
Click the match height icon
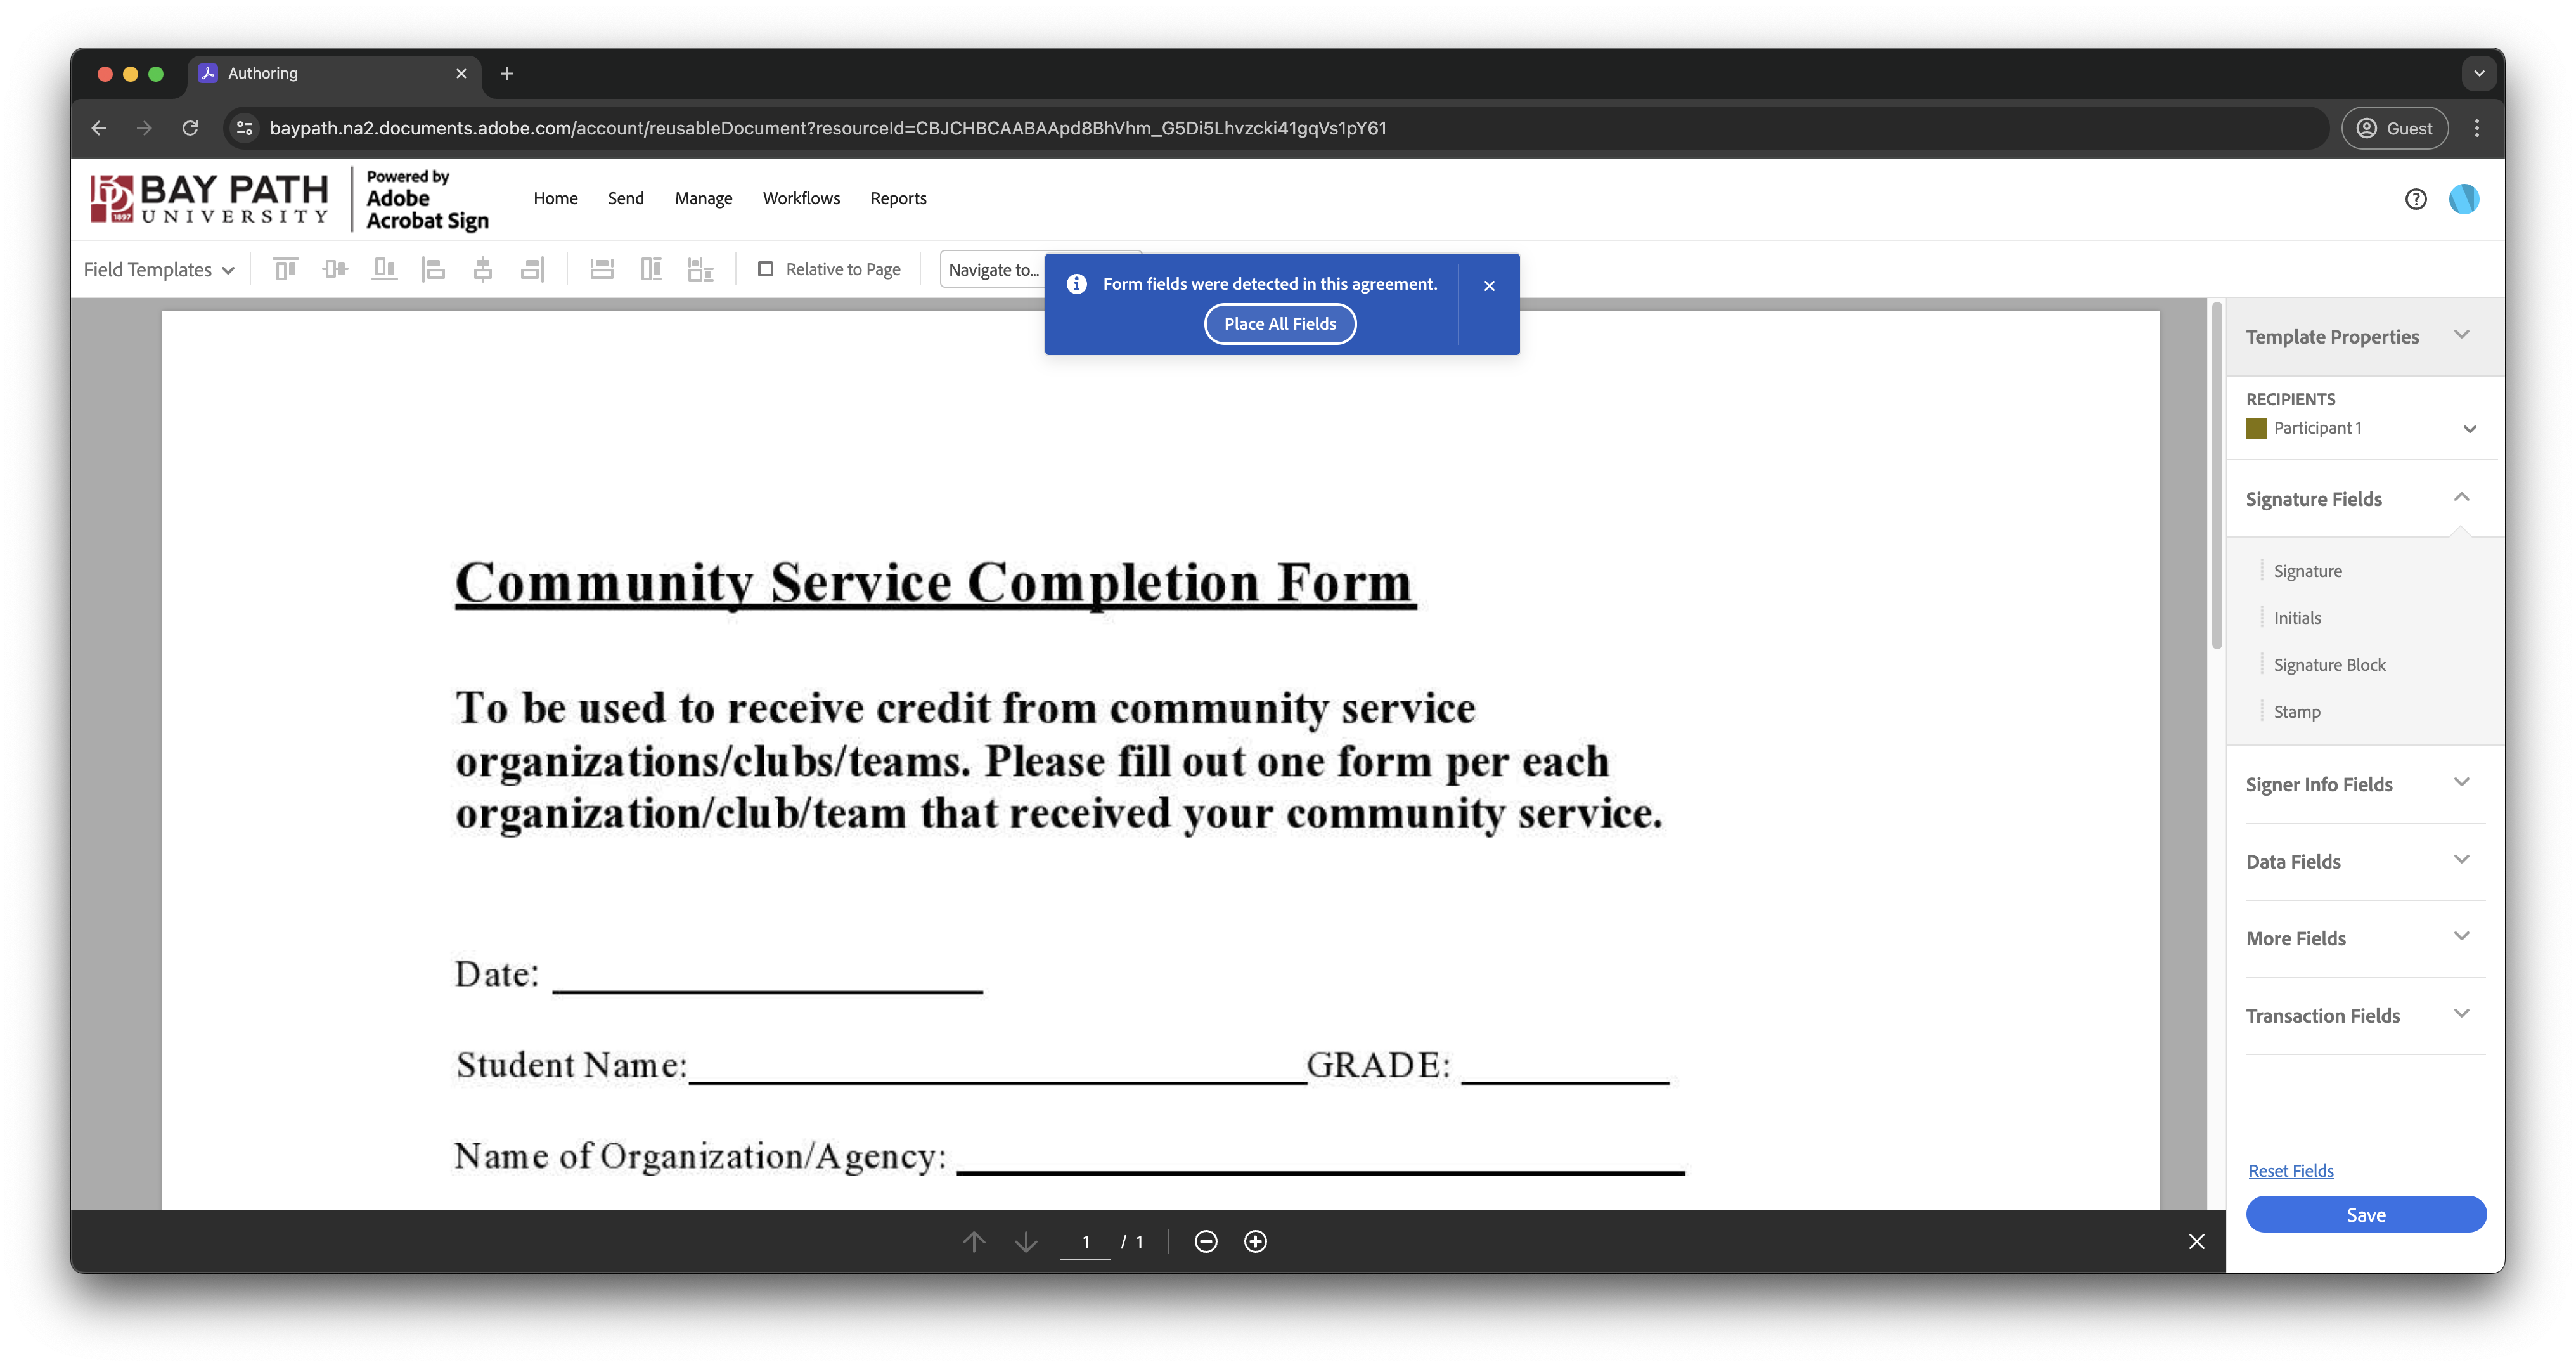[651, 269]
